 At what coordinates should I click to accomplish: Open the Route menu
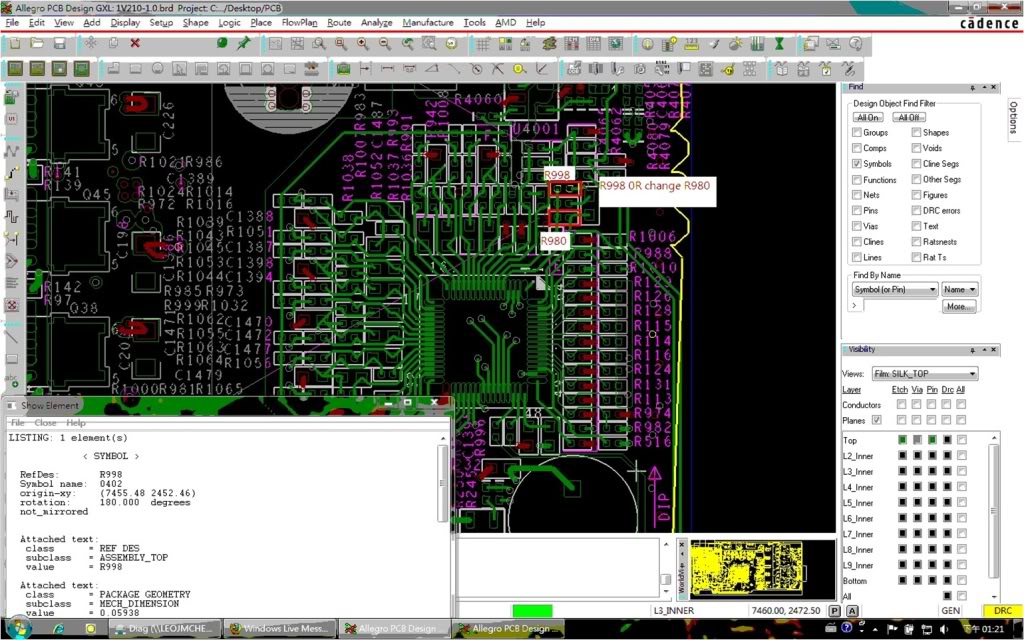coord(339,22)
